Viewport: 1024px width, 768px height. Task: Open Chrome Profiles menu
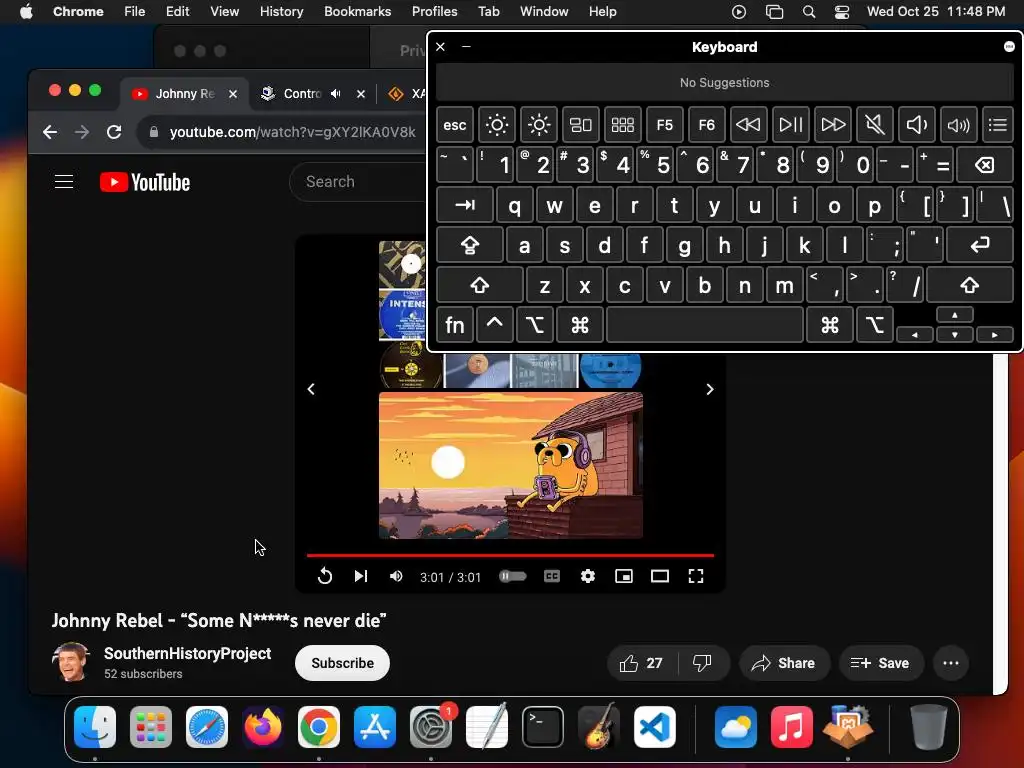click(x=434, y=11)
